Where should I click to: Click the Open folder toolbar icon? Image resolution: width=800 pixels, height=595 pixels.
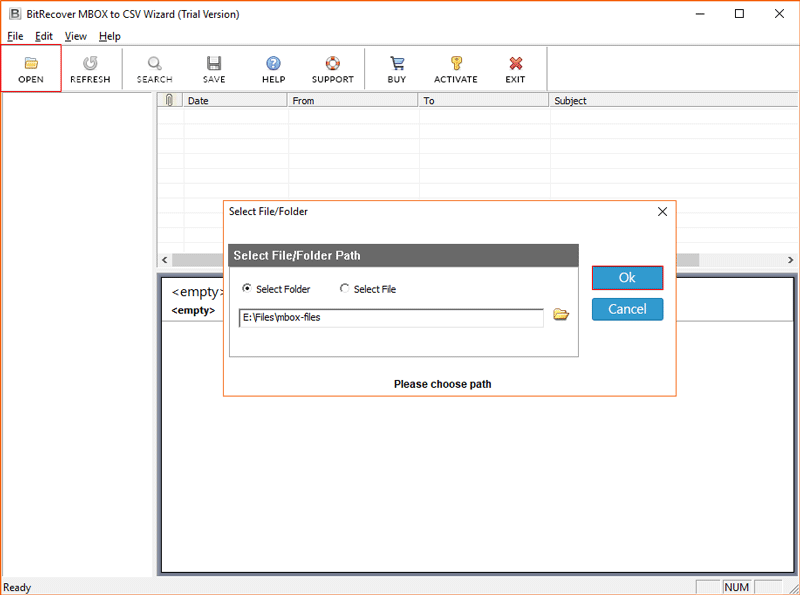click(x=31, y=63)
